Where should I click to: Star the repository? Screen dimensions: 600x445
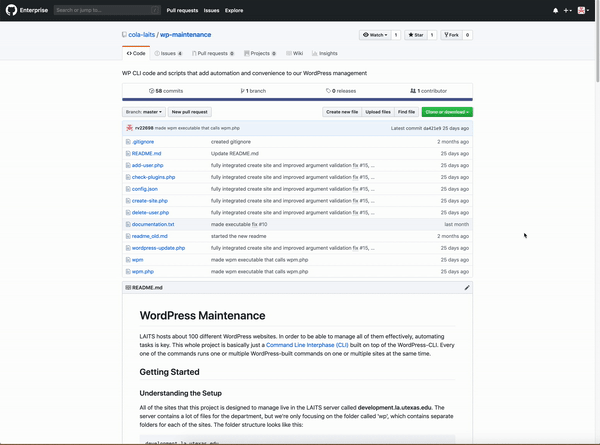(x=416, y=35)
